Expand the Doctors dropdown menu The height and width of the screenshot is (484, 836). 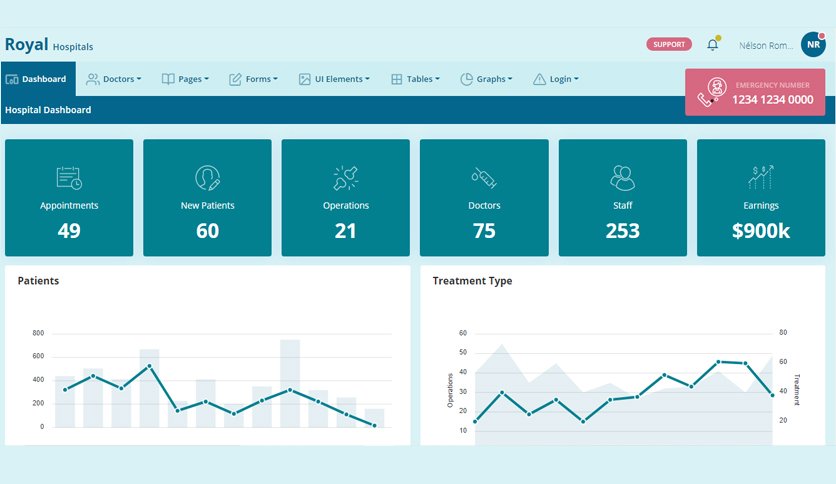click(x=122, y=79)
